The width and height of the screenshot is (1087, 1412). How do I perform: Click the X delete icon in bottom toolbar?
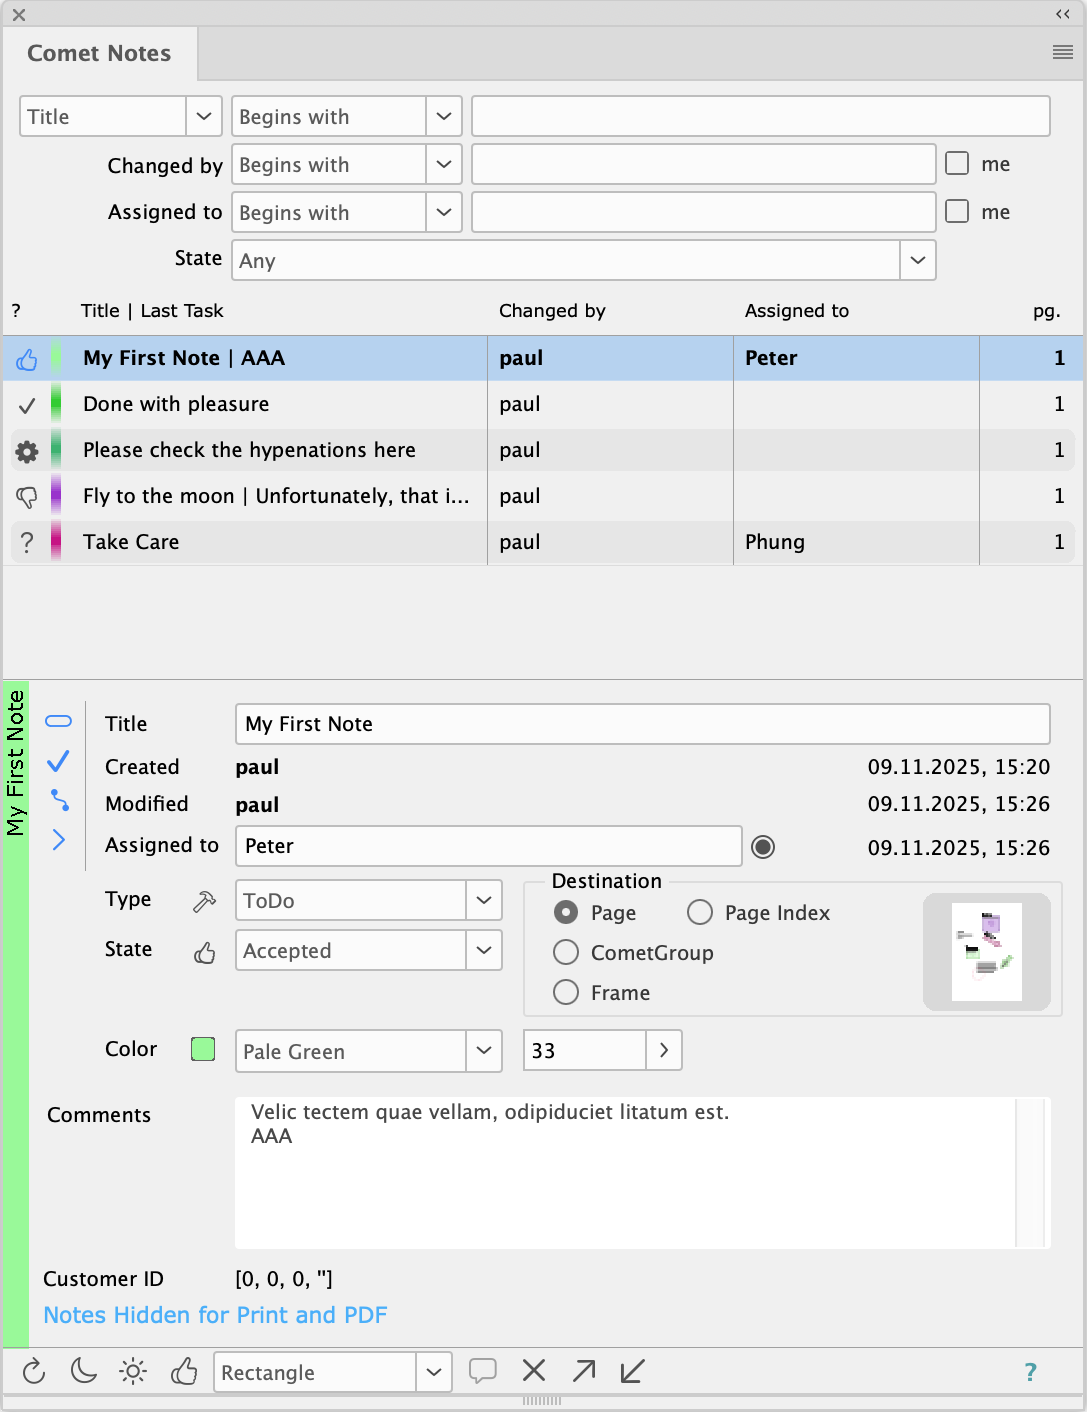point(534,1371)
